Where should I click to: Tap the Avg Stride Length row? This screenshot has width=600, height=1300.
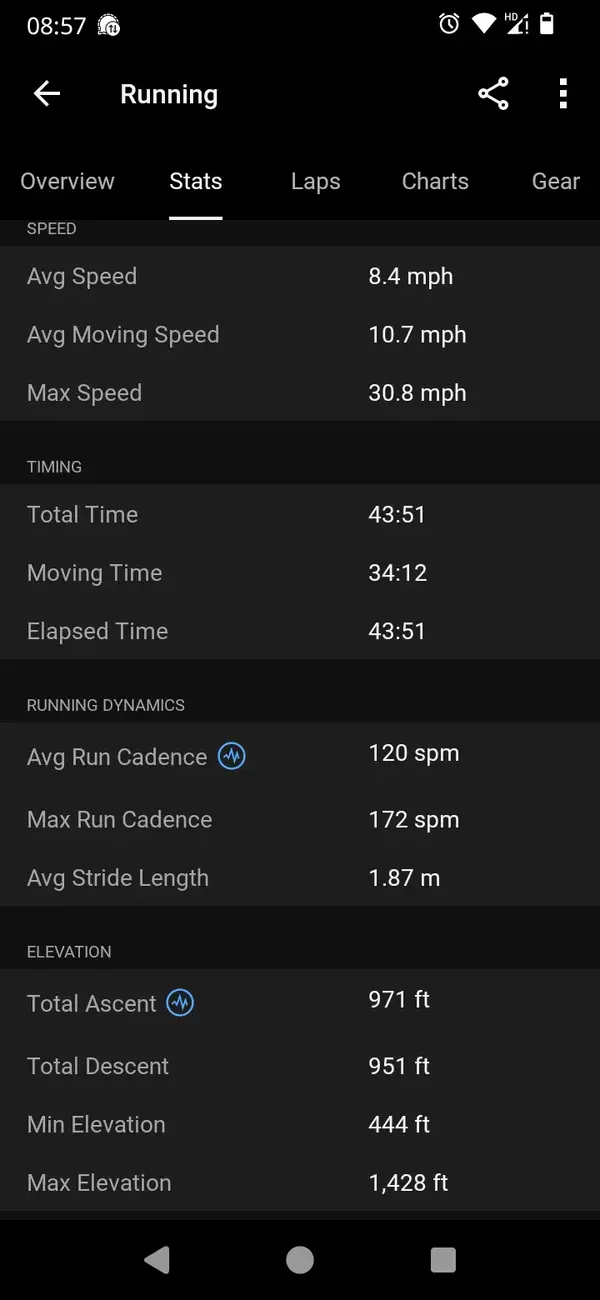click(x=300, y=878)
